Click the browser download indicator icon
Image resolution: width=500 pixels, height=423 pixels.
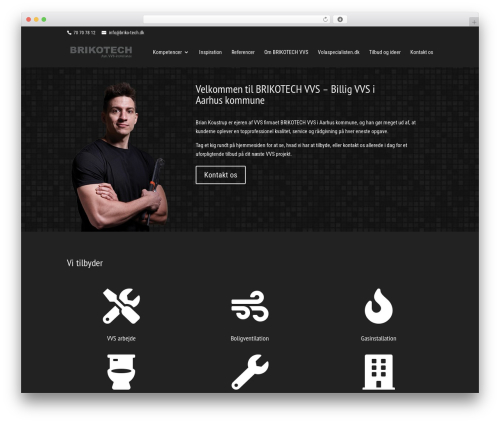click(340, 19)
